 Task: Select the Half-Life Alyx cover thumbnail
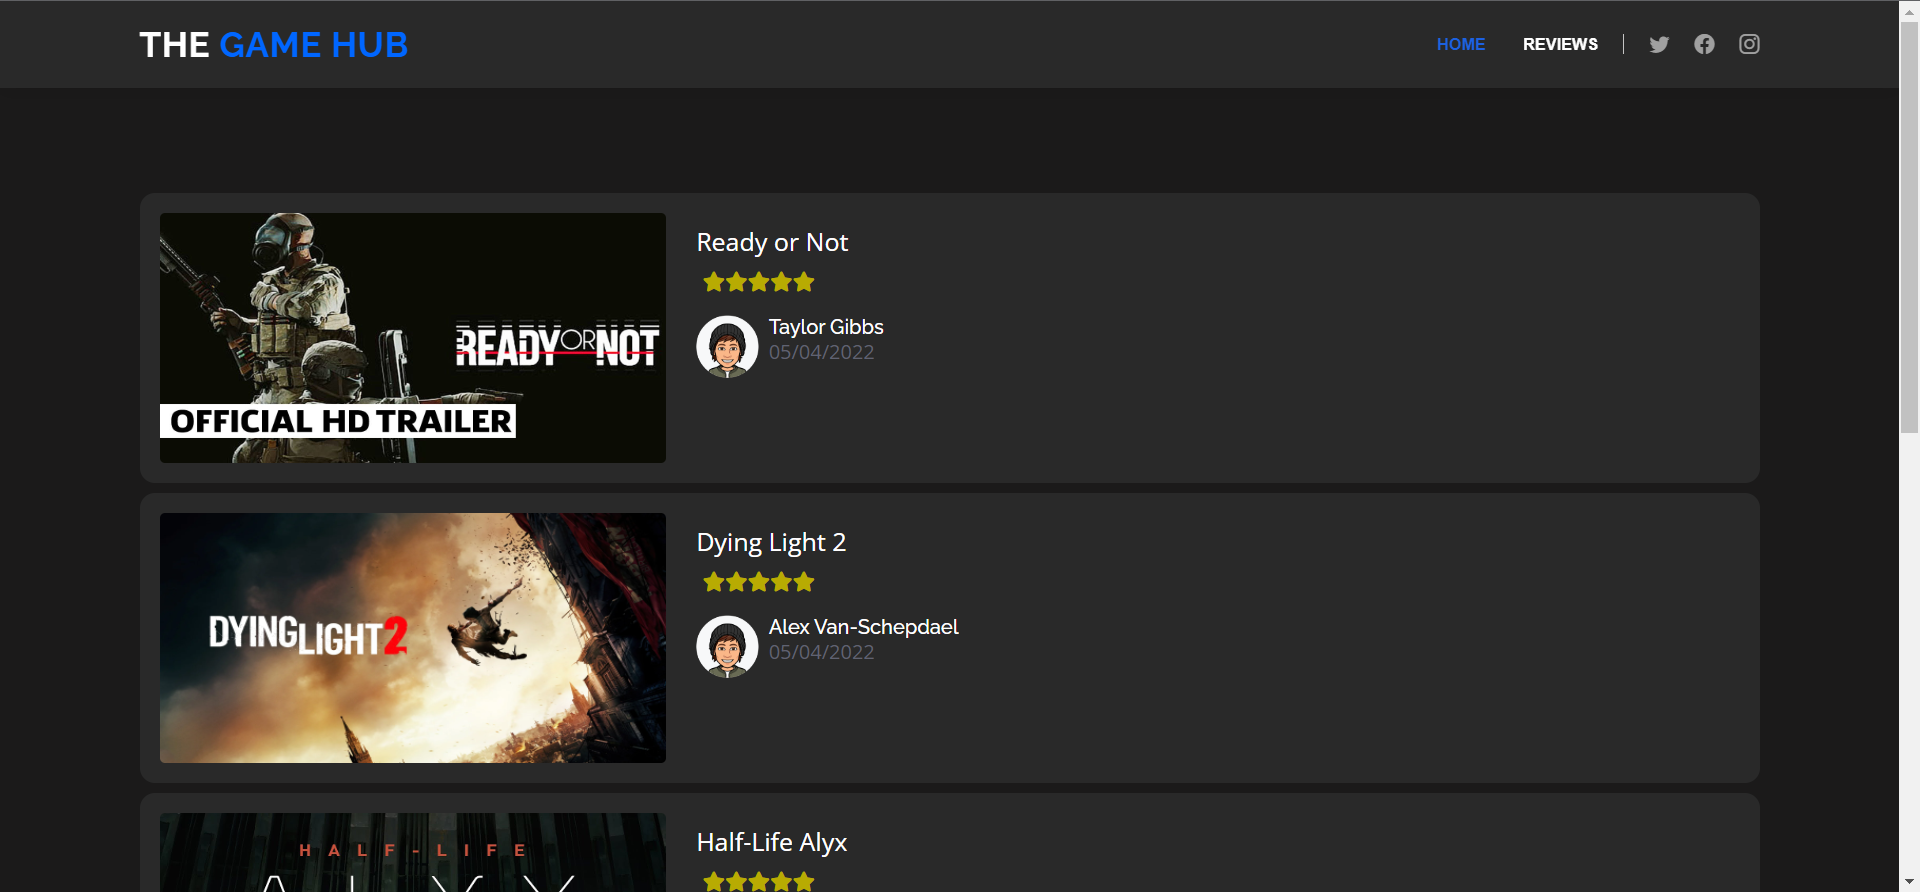coord(412,852)
